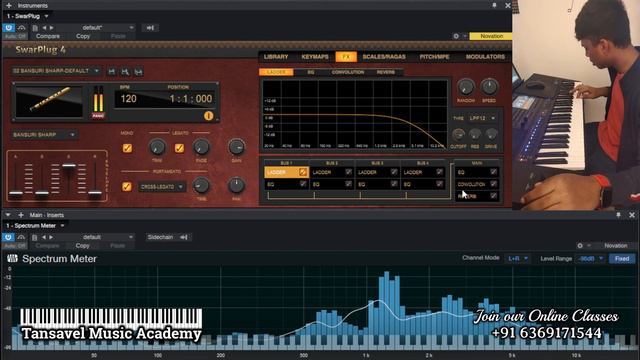Toggle Bus 3 EQ checkbox
This screenshot has width=640, height=360.
[x=394, y=184]
